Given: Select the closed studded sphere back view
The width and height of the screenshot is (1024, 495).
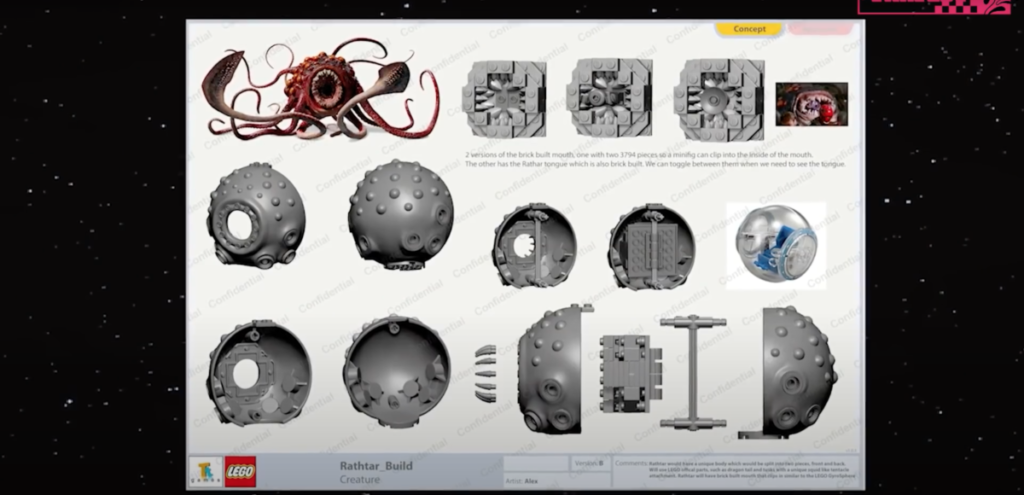Looking at the screenshot, I should [x=400, y=214].
